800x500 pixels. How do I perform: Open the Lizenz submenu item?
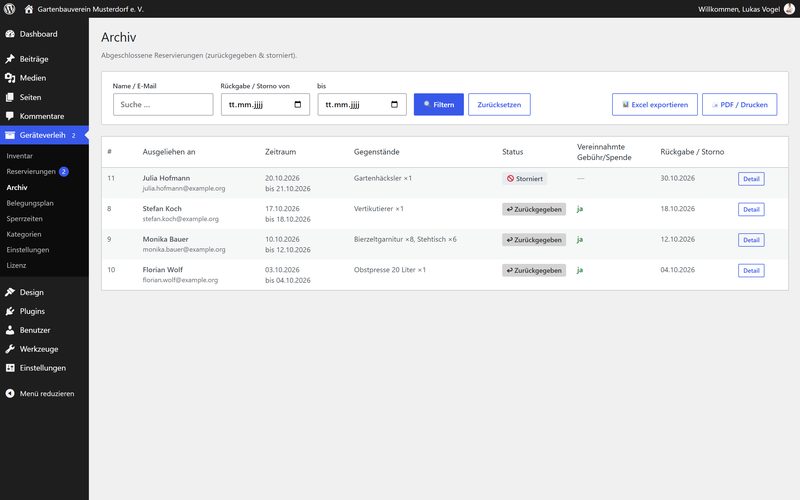point(16,265)
